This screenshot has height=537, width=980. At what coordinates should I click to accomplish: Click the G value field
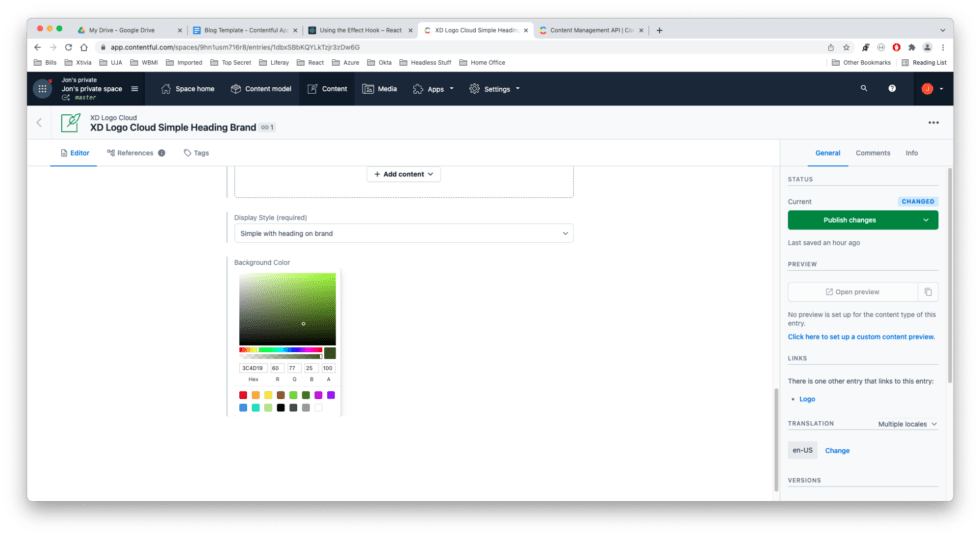pos(294,368)
